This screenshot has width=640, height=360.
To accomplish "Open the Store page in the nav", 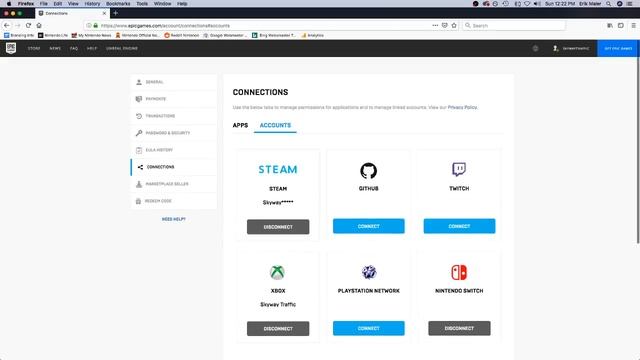I will [34, 48].
